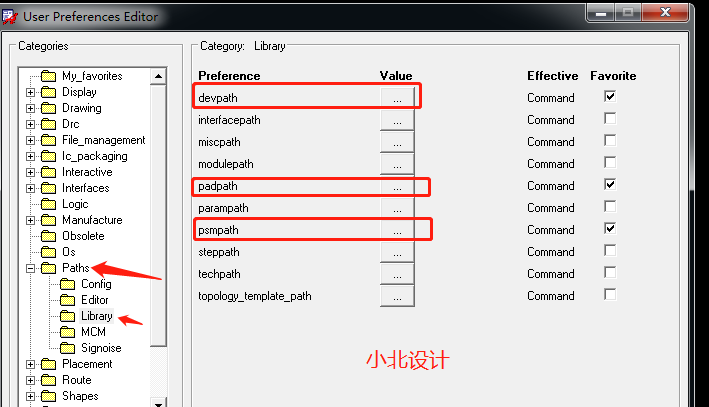Select the MCM folder icon
Screen dimensions: 709x407
pos(68,332)
